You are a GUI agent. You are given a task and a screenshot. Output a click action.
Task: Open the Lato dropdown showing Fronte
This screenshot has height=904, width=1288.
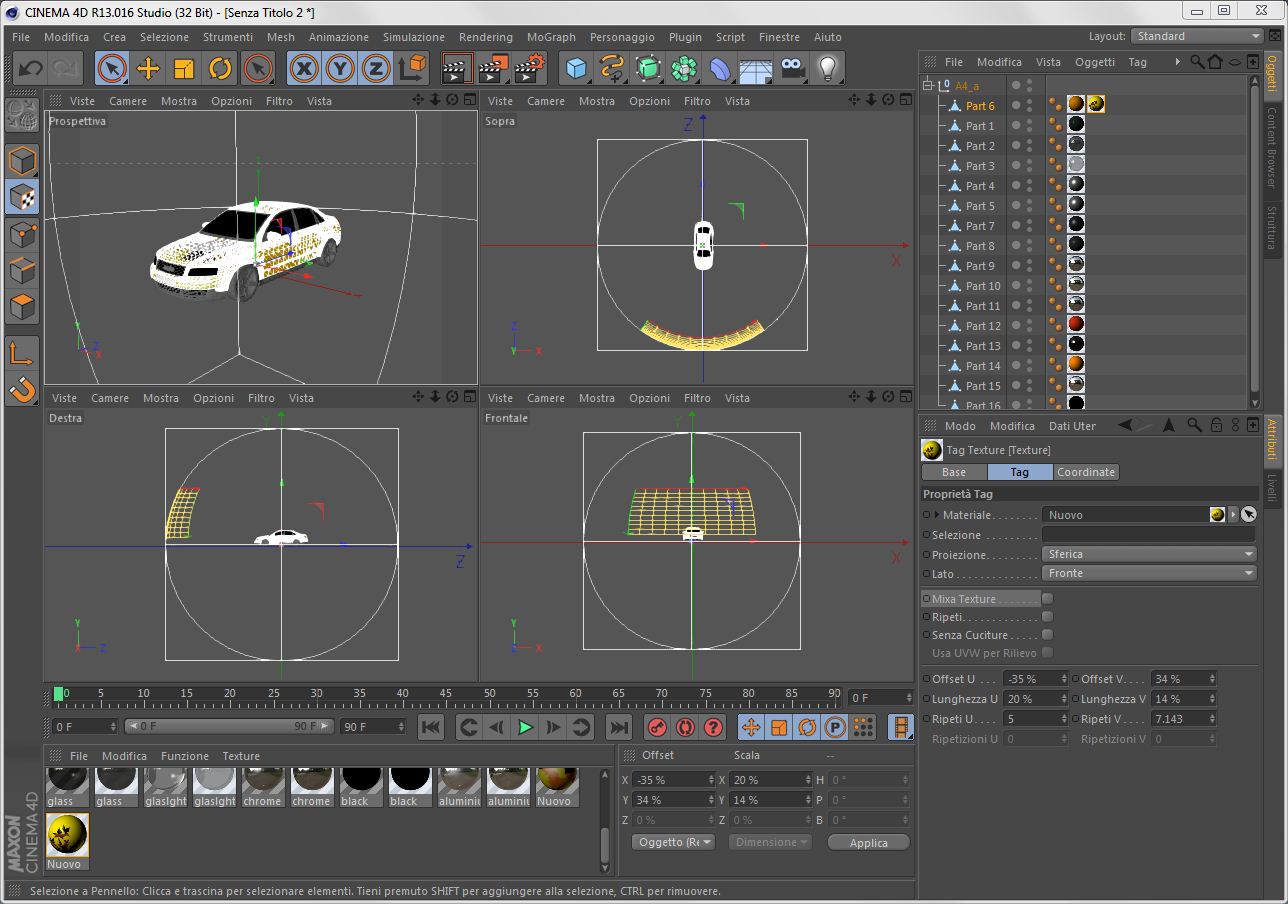tap(1148, 573)
